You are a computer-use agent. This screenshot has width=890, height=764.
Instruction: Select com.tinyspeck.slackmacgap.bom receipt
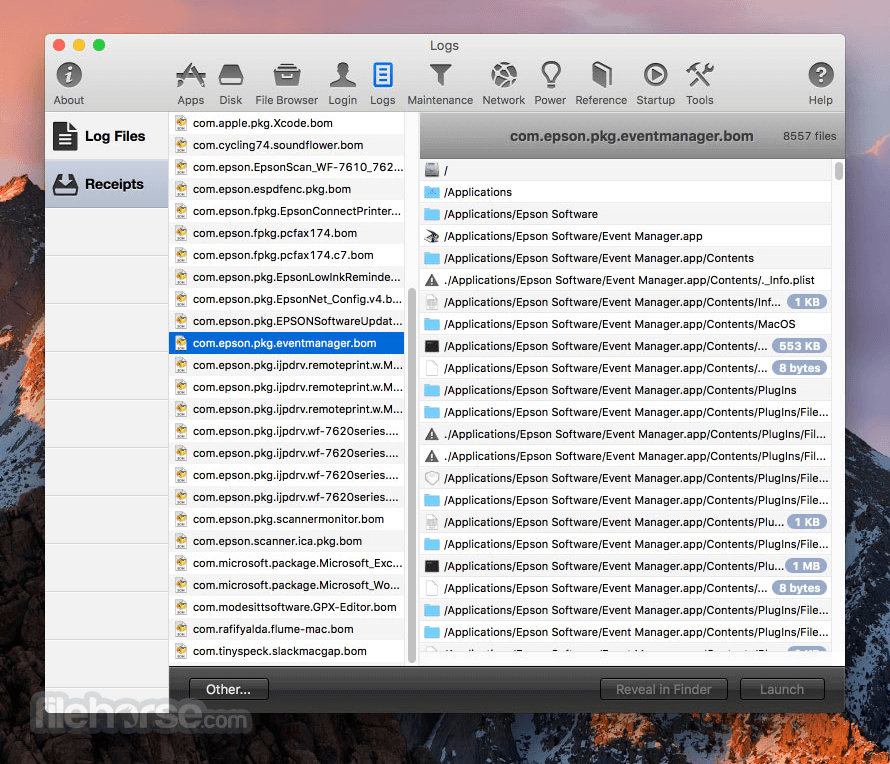click(287, 651)
